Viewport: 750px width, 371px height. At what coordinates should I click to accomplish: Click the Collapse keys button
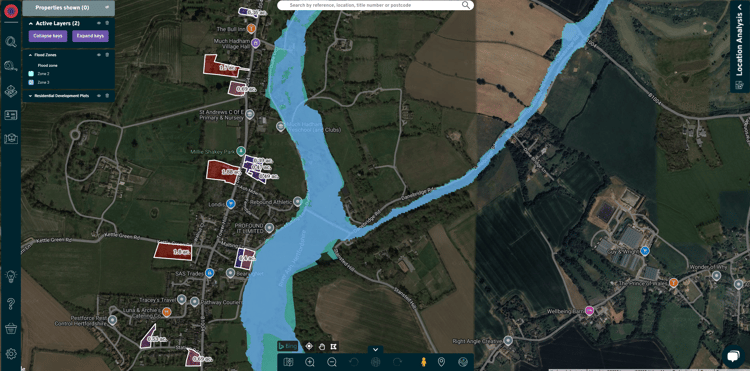(x=48, y=36)
